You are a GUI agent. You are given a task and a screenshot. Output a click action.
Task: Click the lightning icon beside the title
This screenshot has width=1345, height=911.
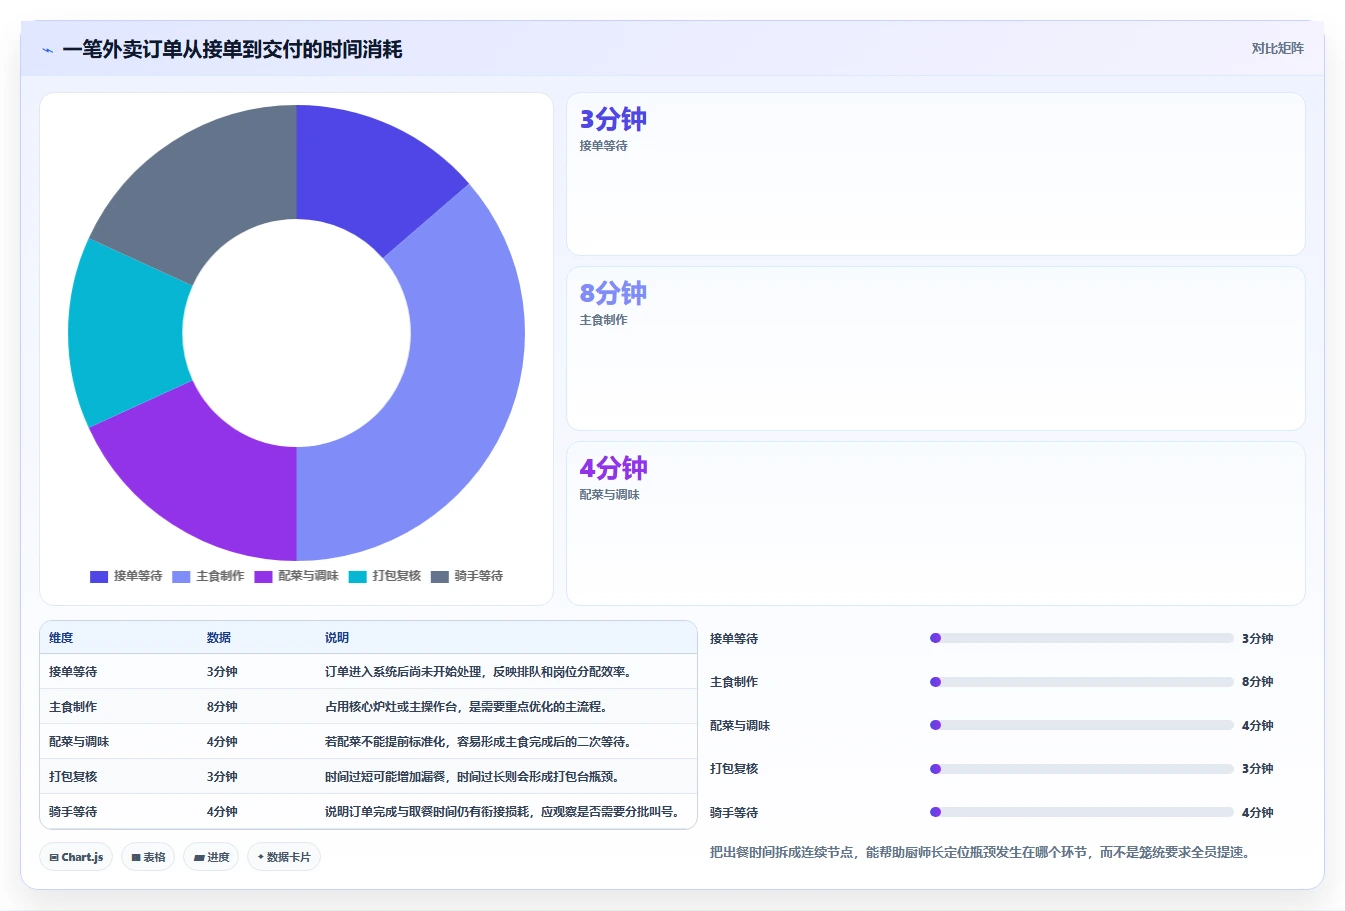(47, 50)
